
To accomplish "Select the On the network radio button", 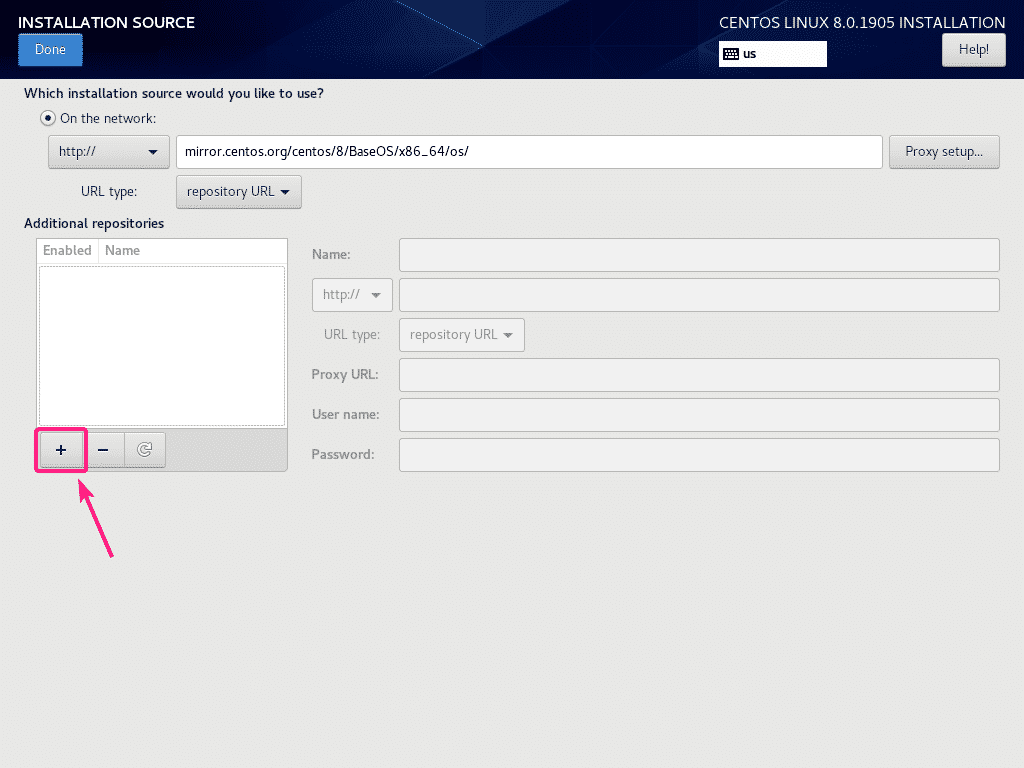I will click(48, 118).
